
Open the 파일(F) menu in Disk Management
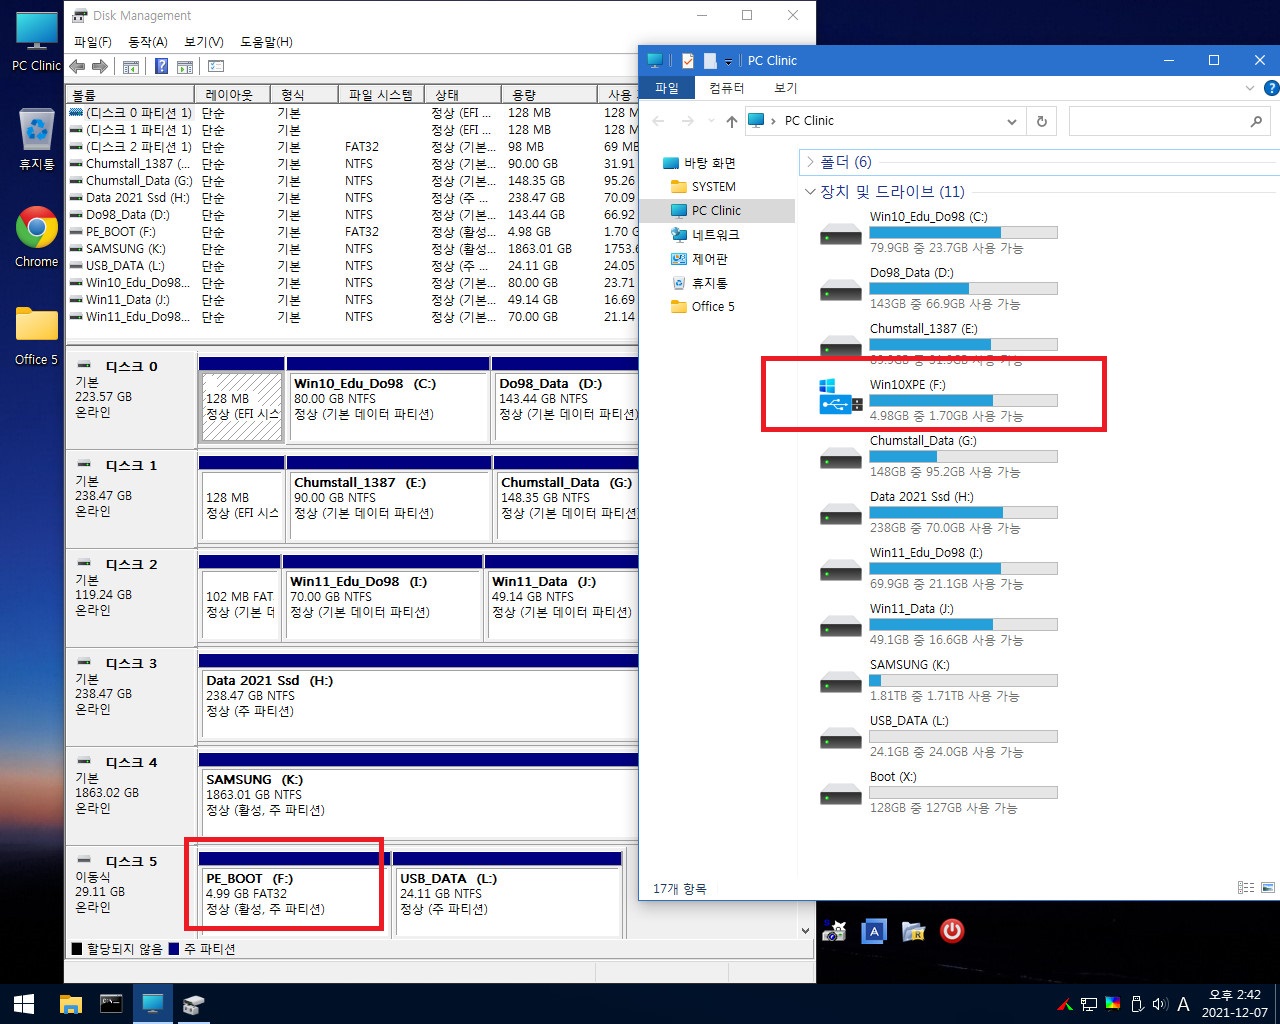93,42
